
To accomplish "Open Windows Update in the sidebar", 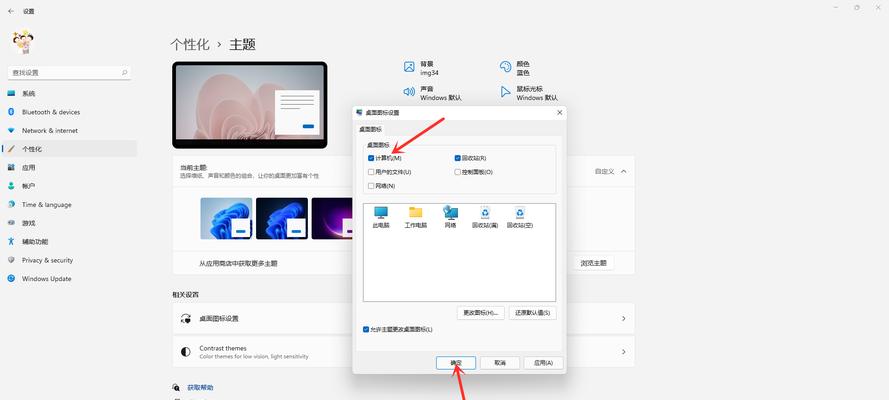I will click(69, 279).
